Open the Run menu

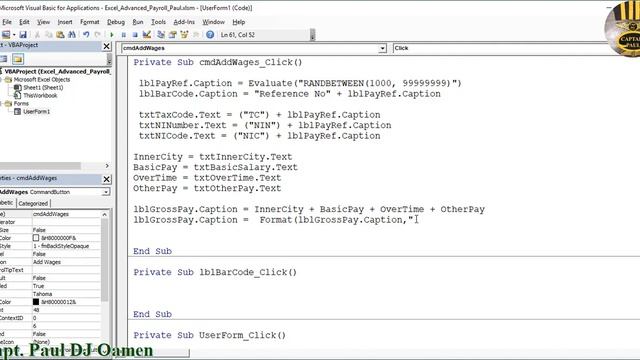(138, 22)
